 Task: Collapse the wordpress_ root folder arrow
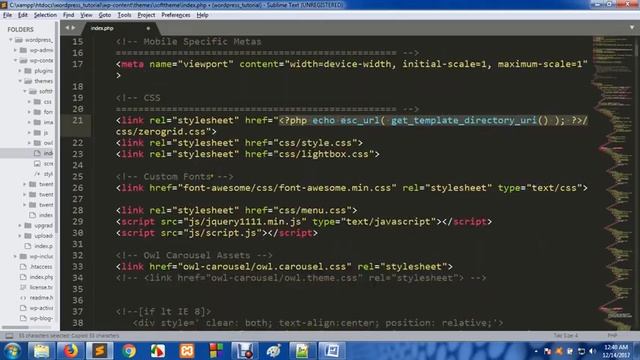pyautogui.click(x=11, y=40)
